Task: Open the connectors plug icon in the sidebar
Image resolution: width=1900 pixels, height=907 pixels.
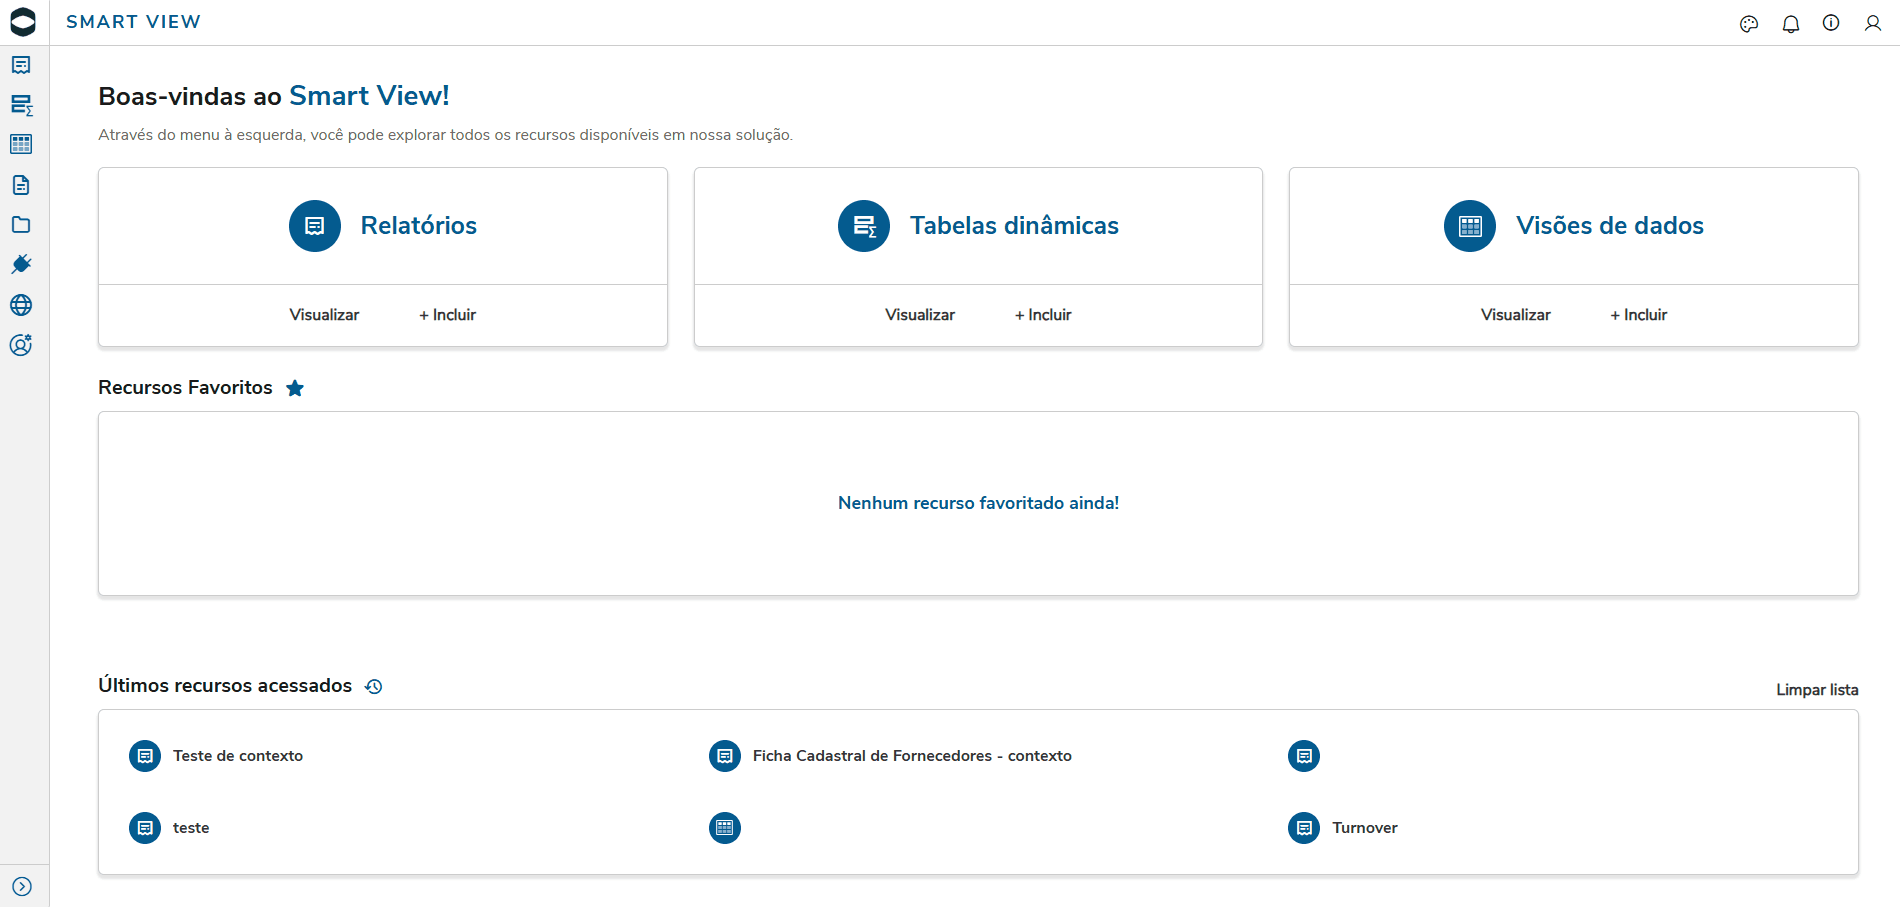Action: coord(21,265)
